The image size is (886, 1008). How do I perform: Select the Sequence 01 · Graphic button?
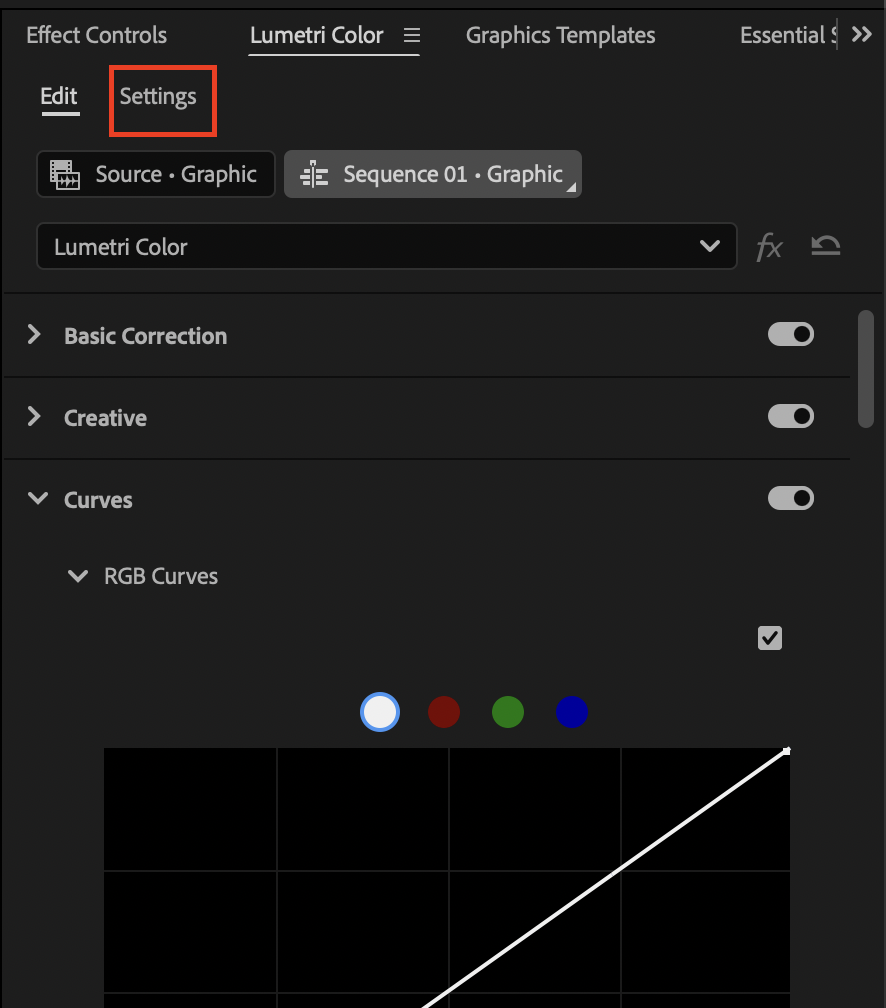pos(433,174)
